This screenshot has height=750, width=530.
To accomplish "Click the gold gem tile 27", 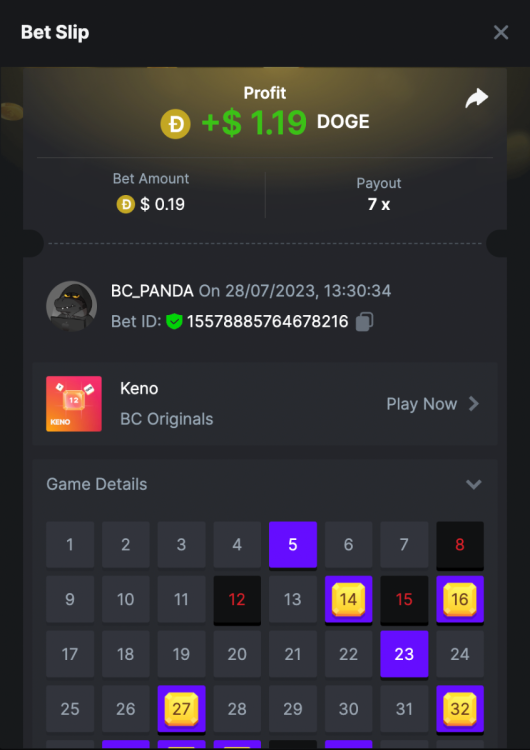I will [x=181, y=709].
